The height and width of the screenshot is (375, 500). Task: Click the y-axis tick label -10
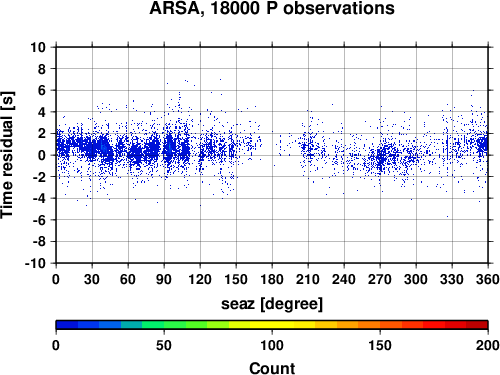point(35,263)
